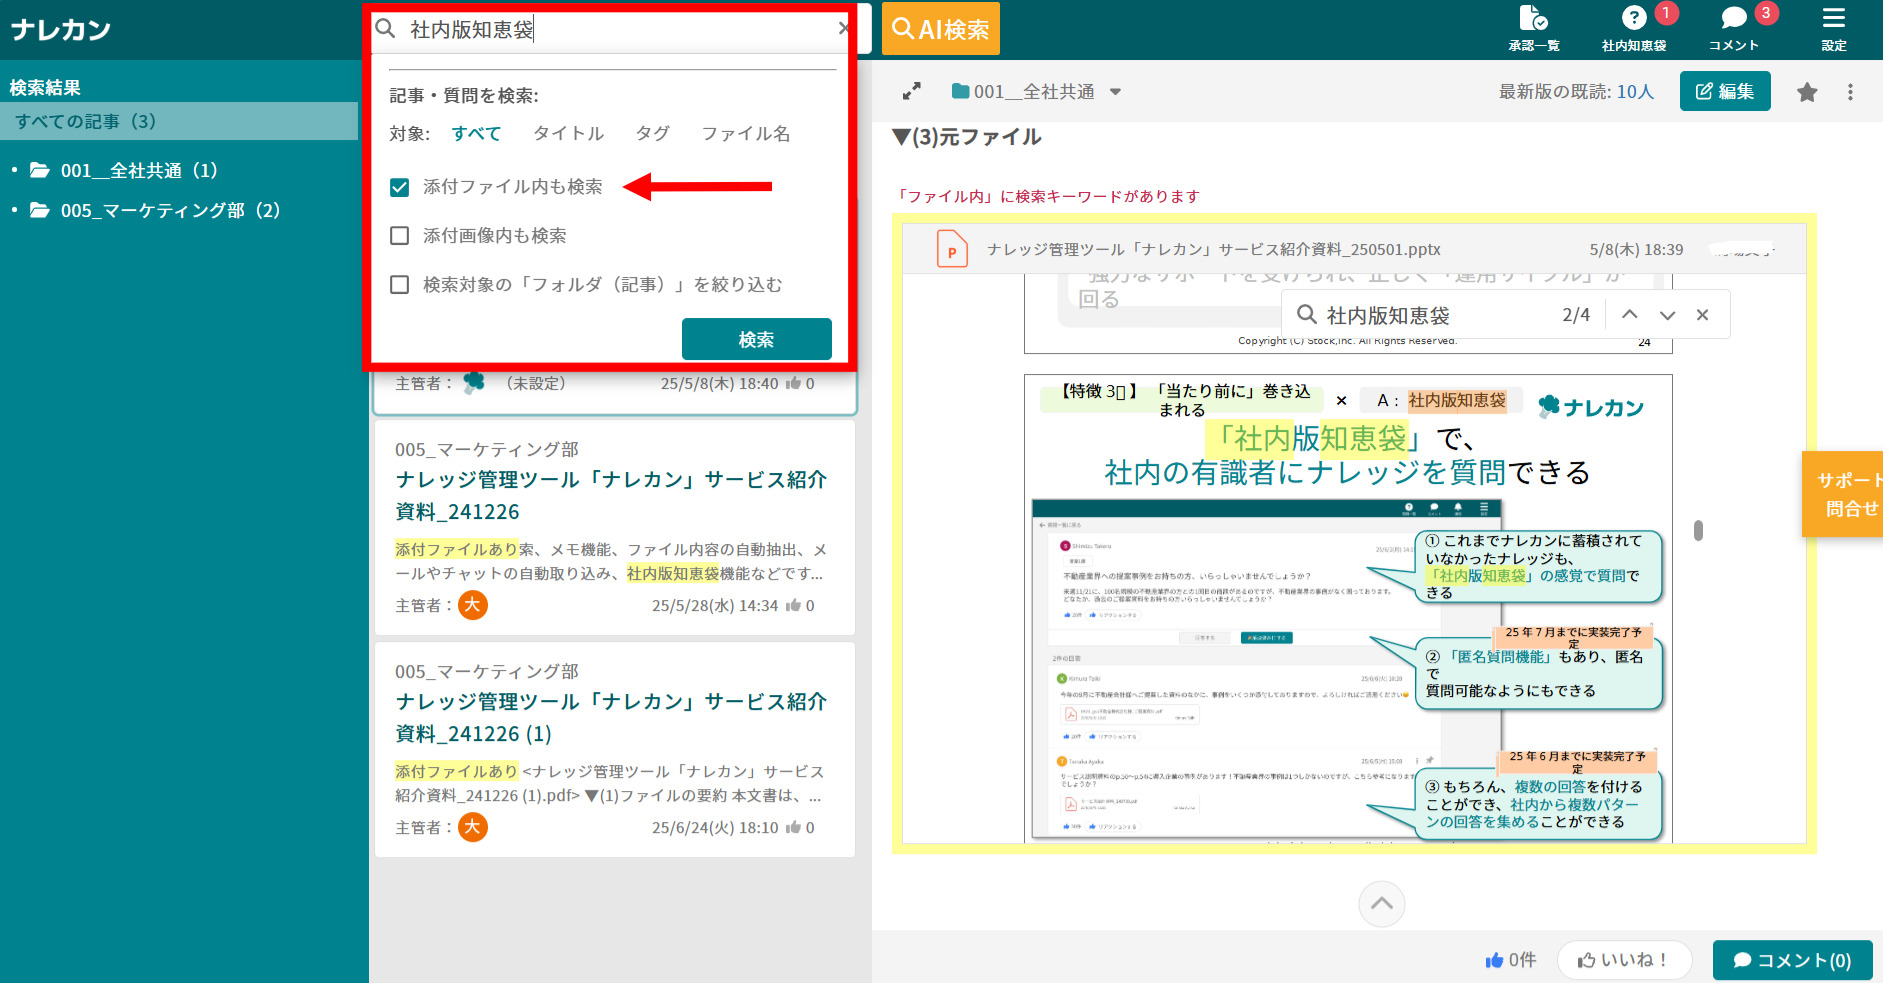Open the three-dot overflow menu

(1850, 91)
